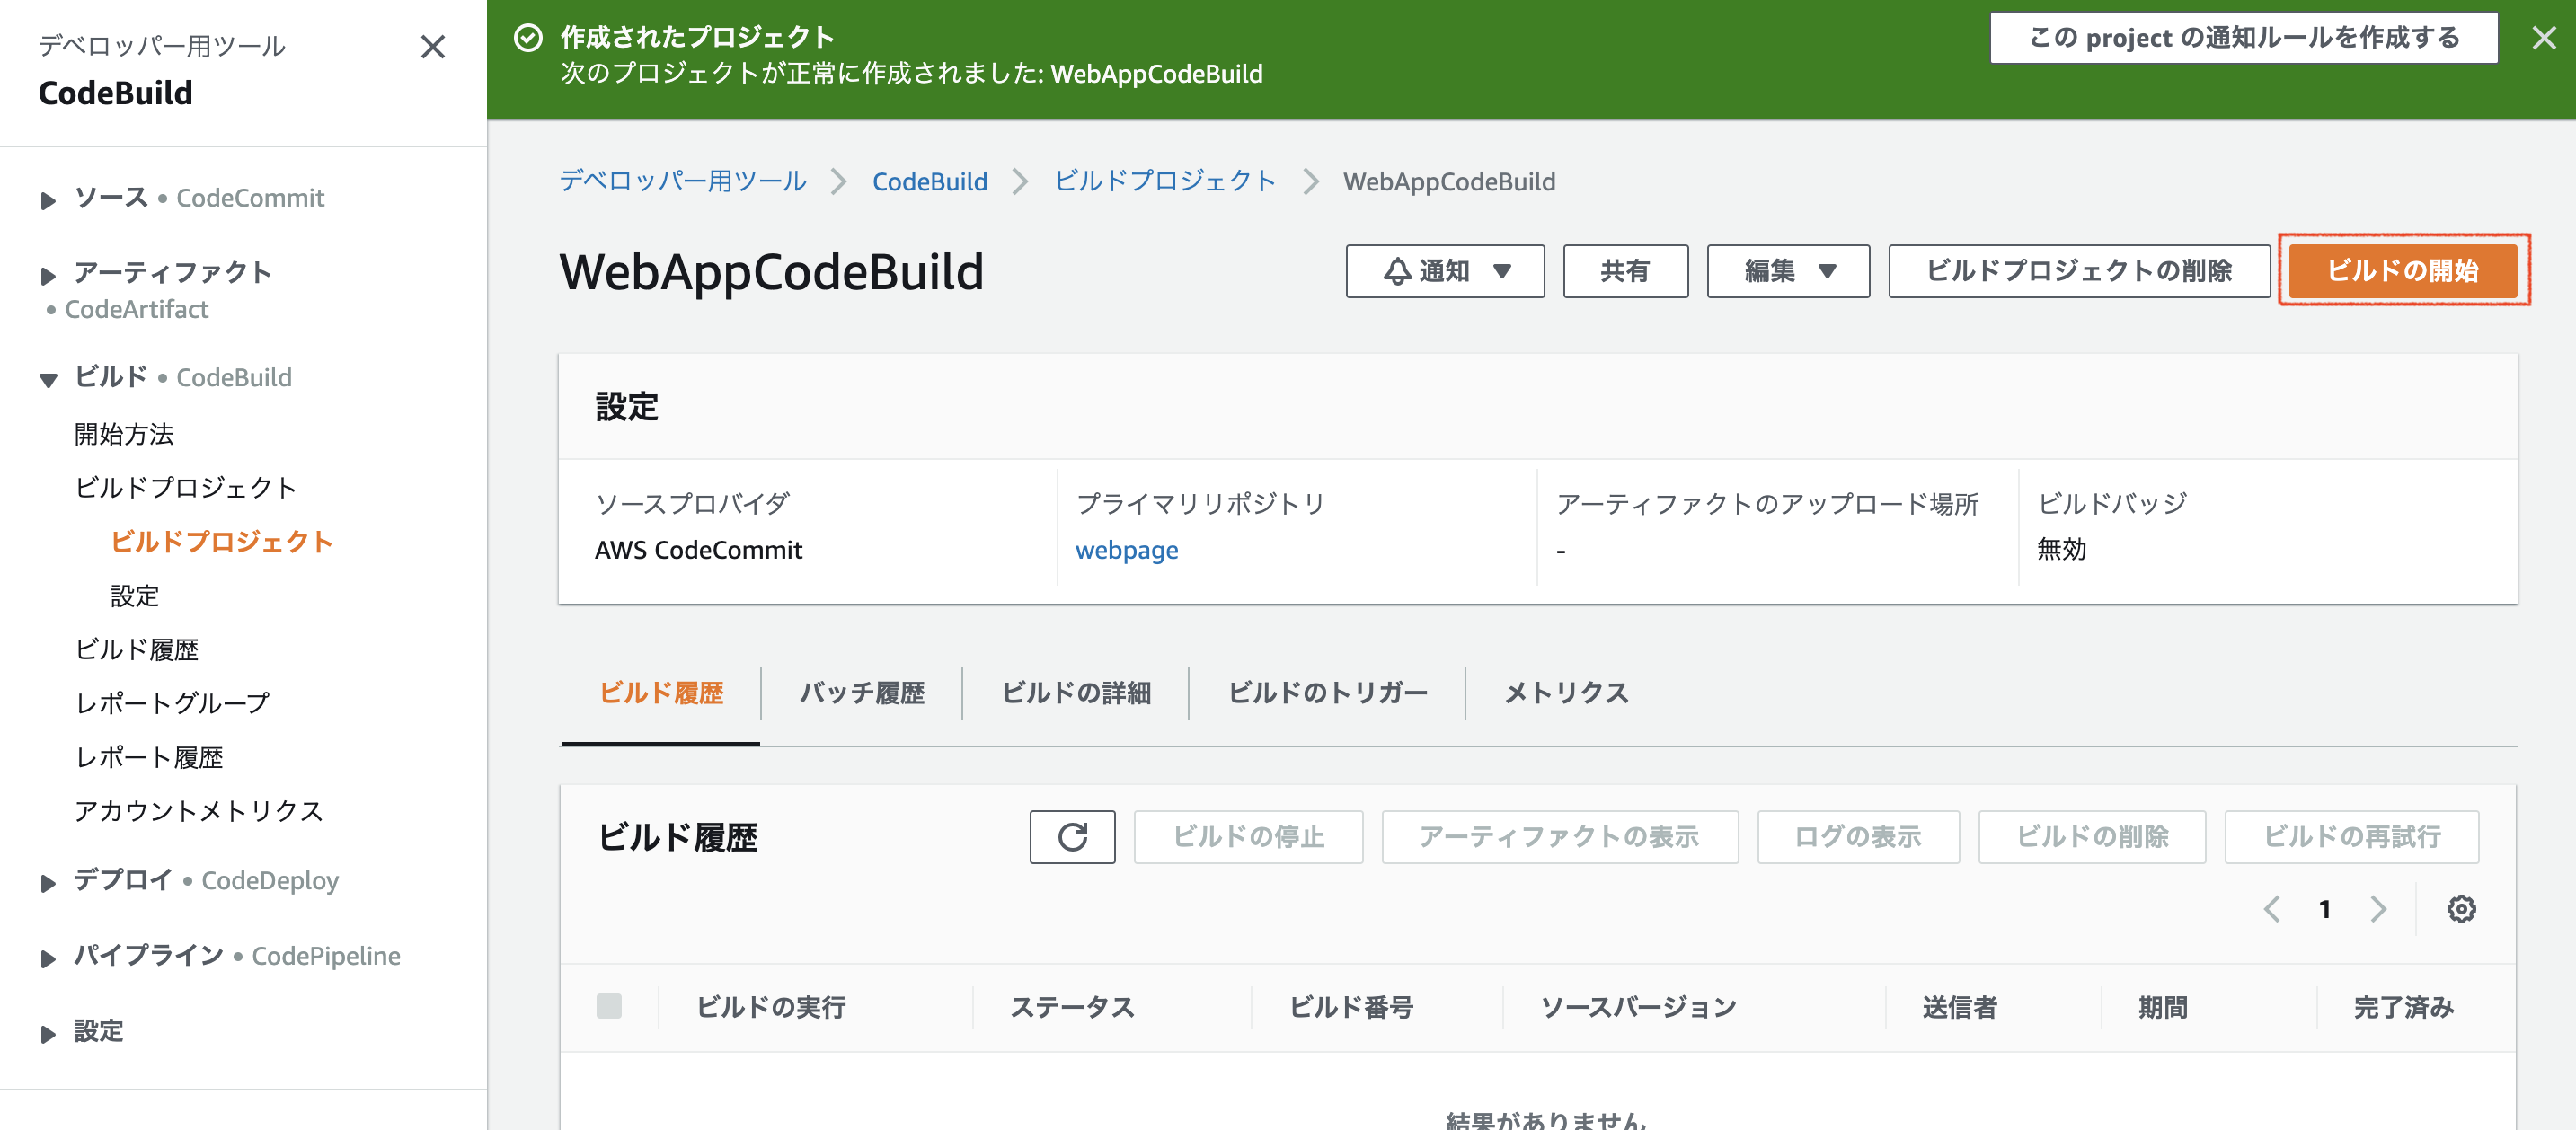This screenshot has width=2576, height=1130.
Task: Expand the 設定 section in sidebar
Action: pos(48,1034)
